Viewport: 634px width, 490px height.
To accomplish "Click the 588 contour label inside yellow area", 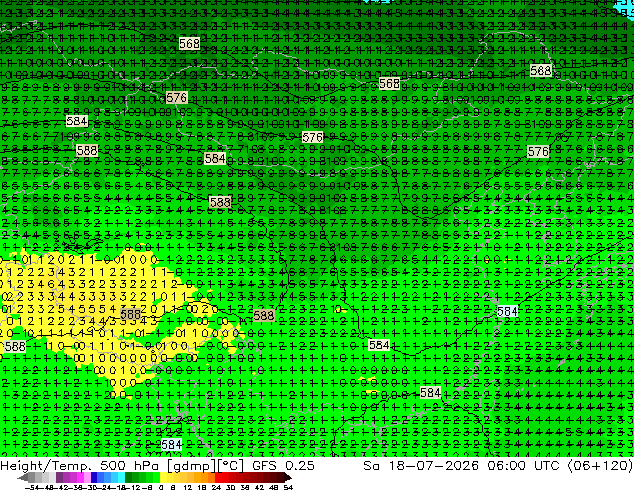I will click(131, 314).
